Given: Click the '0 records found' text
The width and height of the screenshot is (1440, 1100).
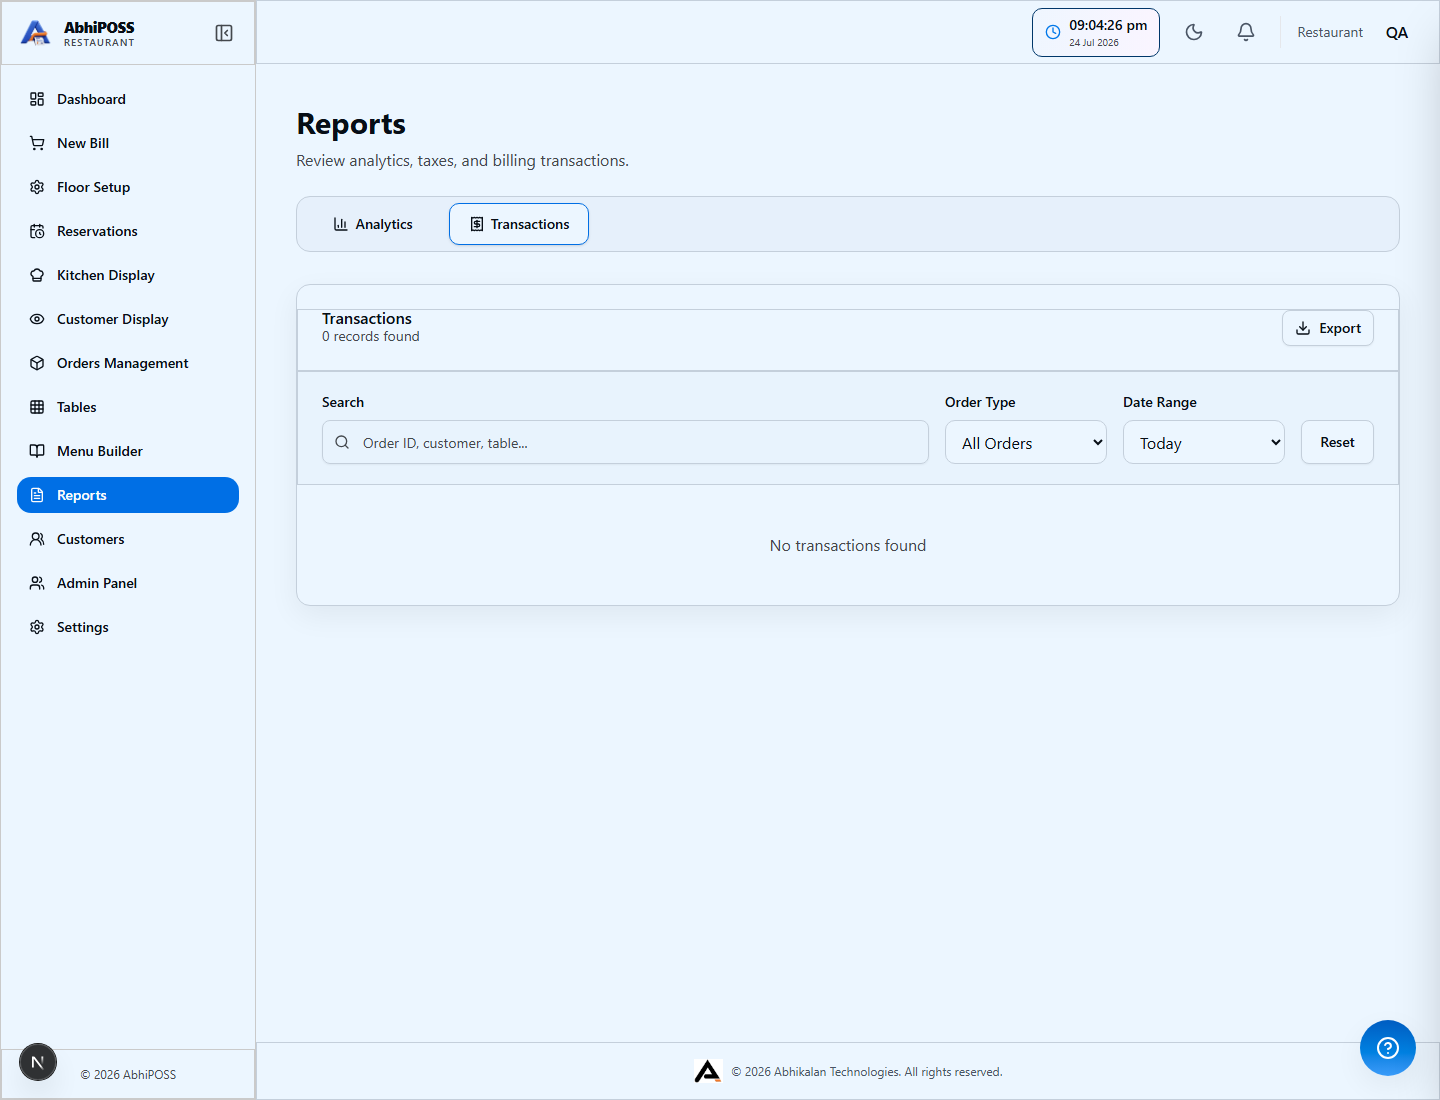Looking at the screenshot, I should click(371, 337).
